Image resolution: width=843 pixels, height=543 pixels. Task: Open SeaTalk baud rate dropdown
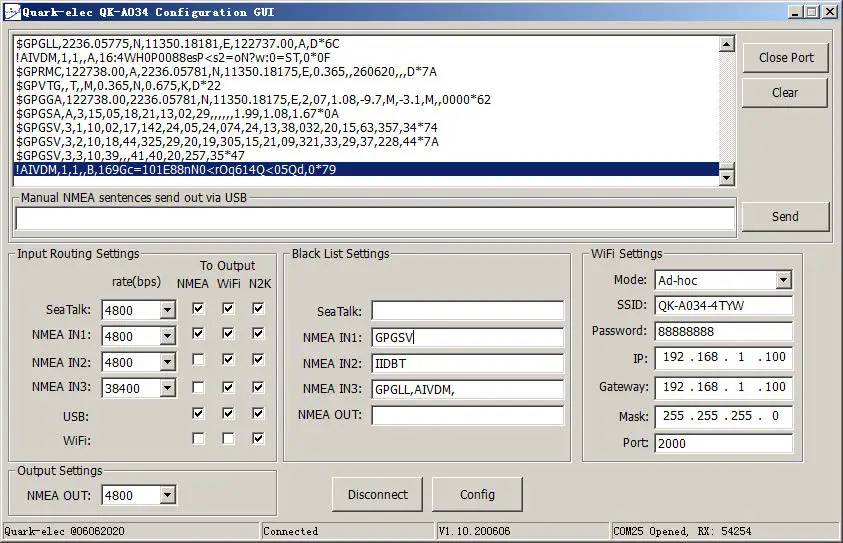[168, 310]
